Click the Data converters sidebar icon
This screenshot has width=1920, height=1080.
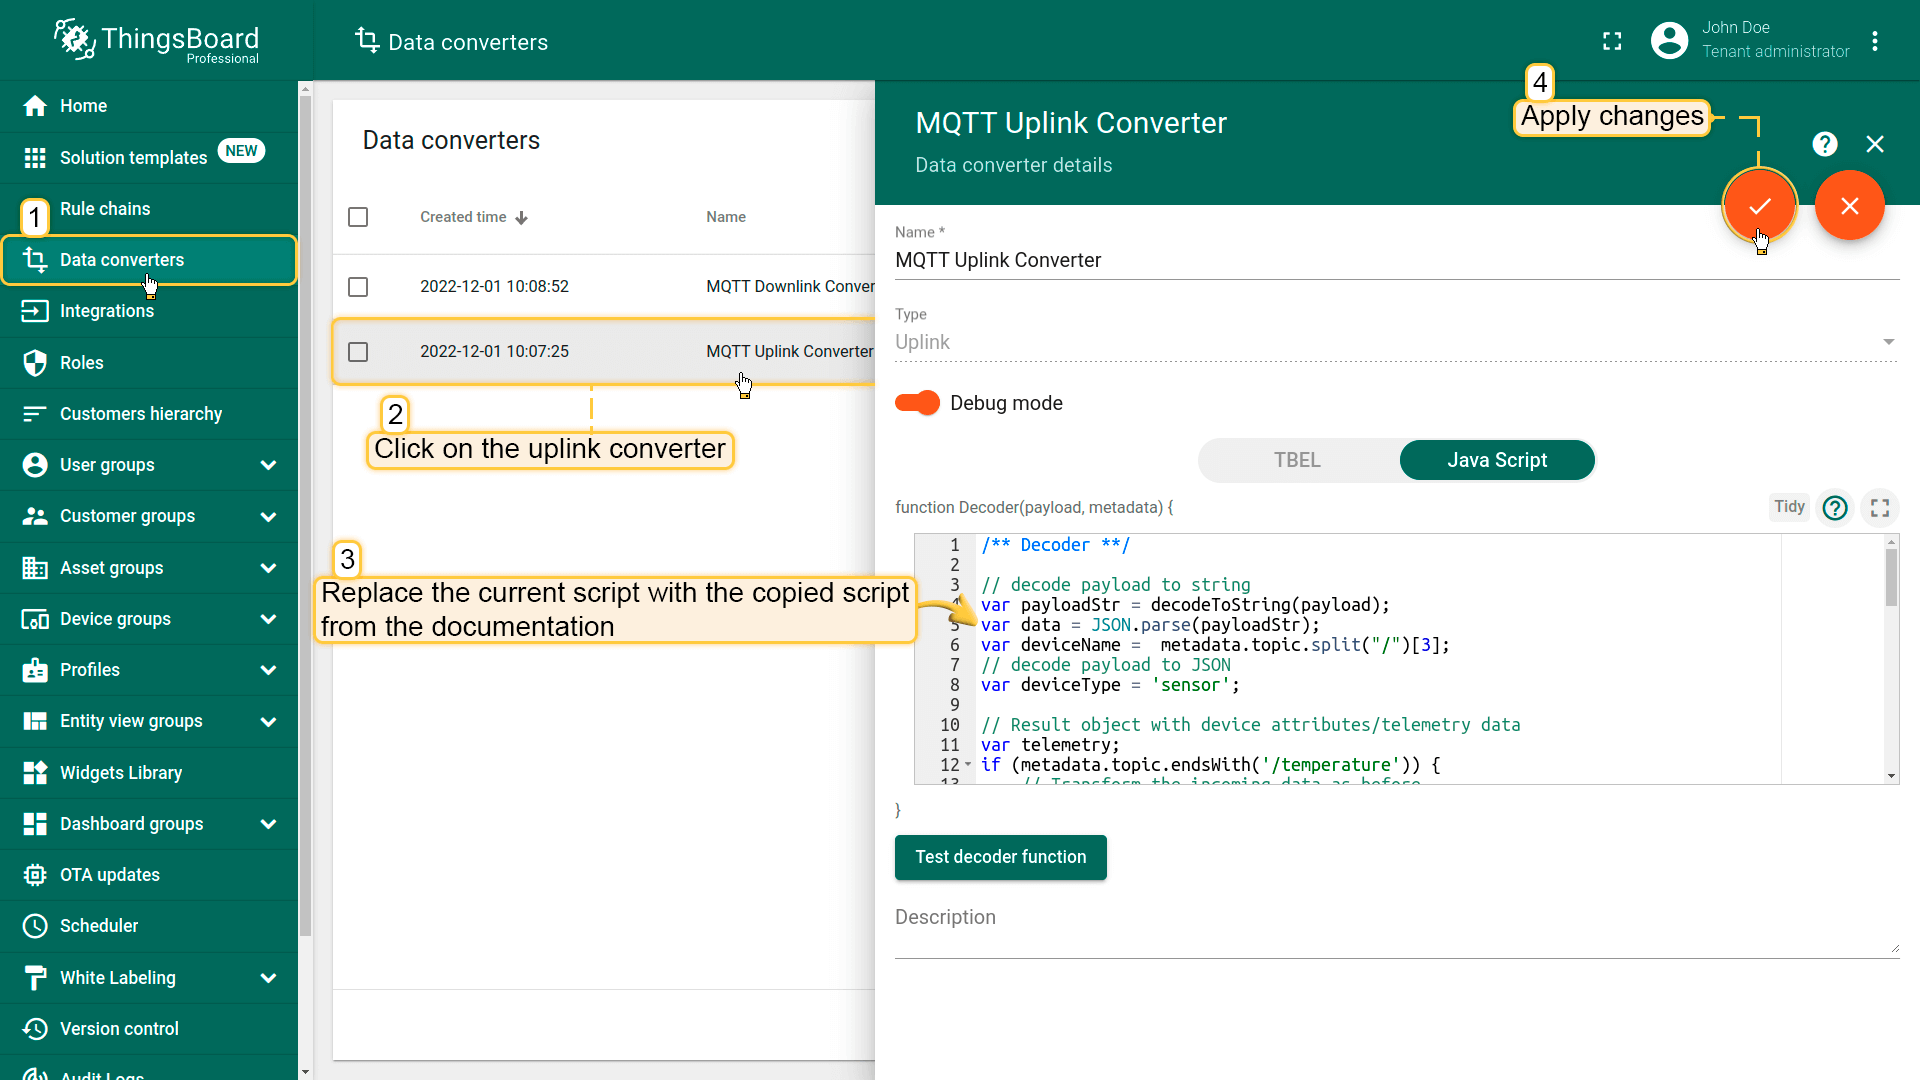click(36, 258)
